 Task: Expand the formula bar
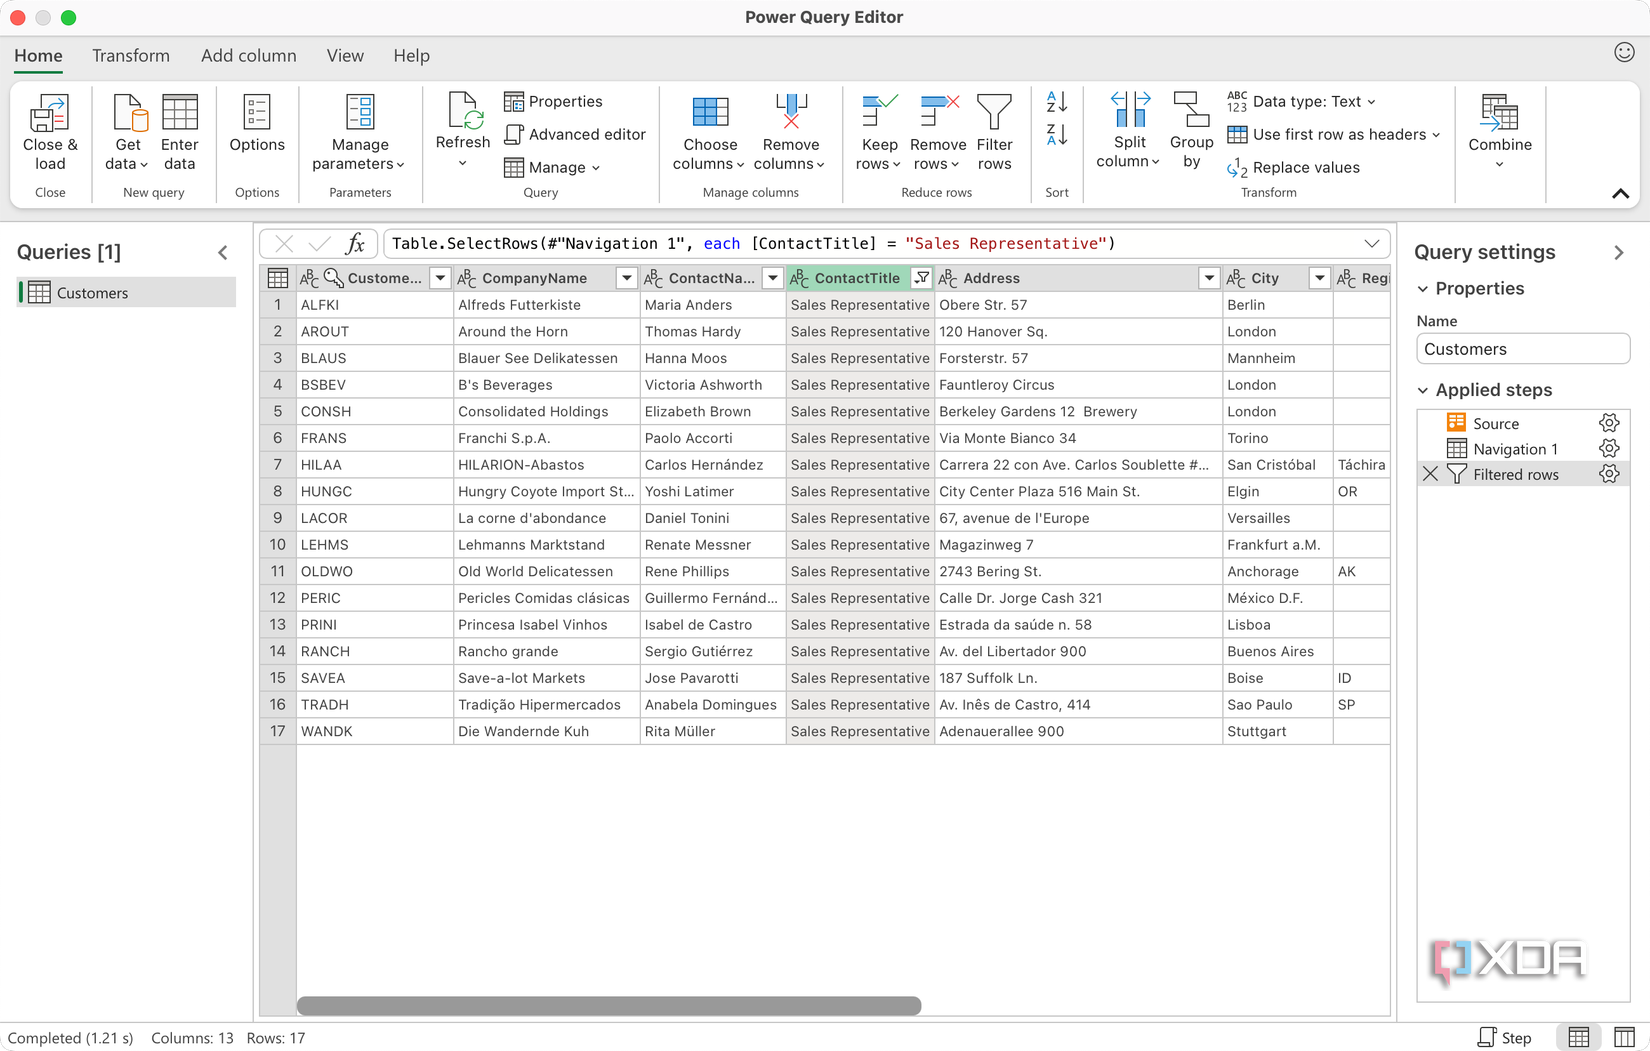(x=1372, y=243)
